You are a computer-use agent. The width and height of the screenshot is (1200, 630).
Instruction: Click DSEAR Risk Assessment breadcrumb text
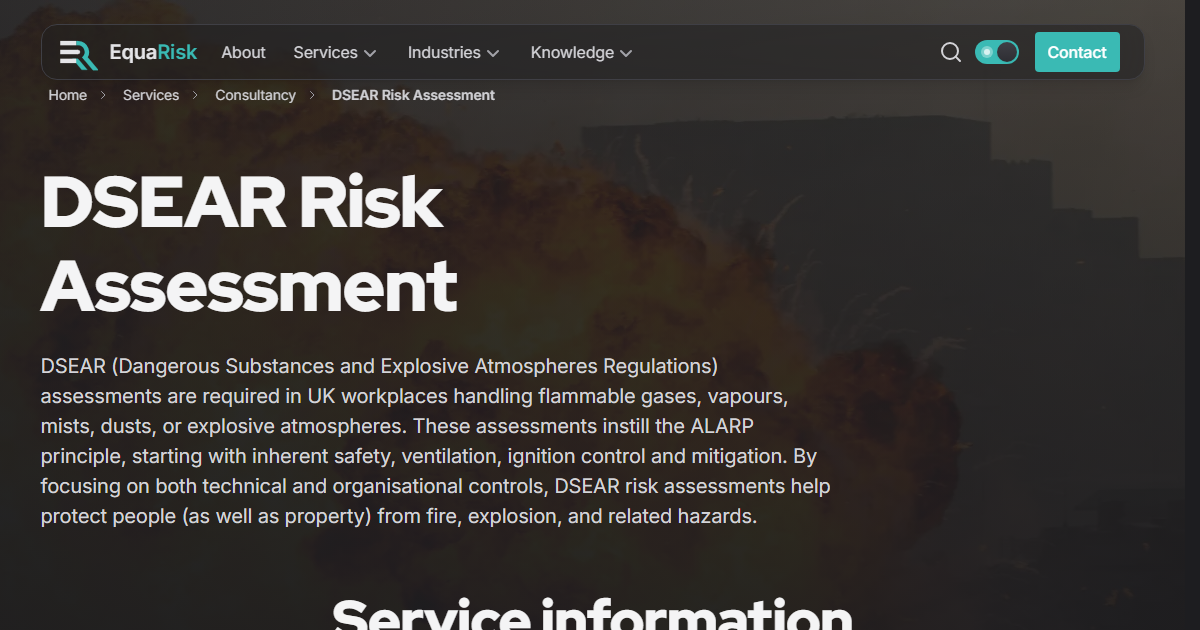click(413, 95)
